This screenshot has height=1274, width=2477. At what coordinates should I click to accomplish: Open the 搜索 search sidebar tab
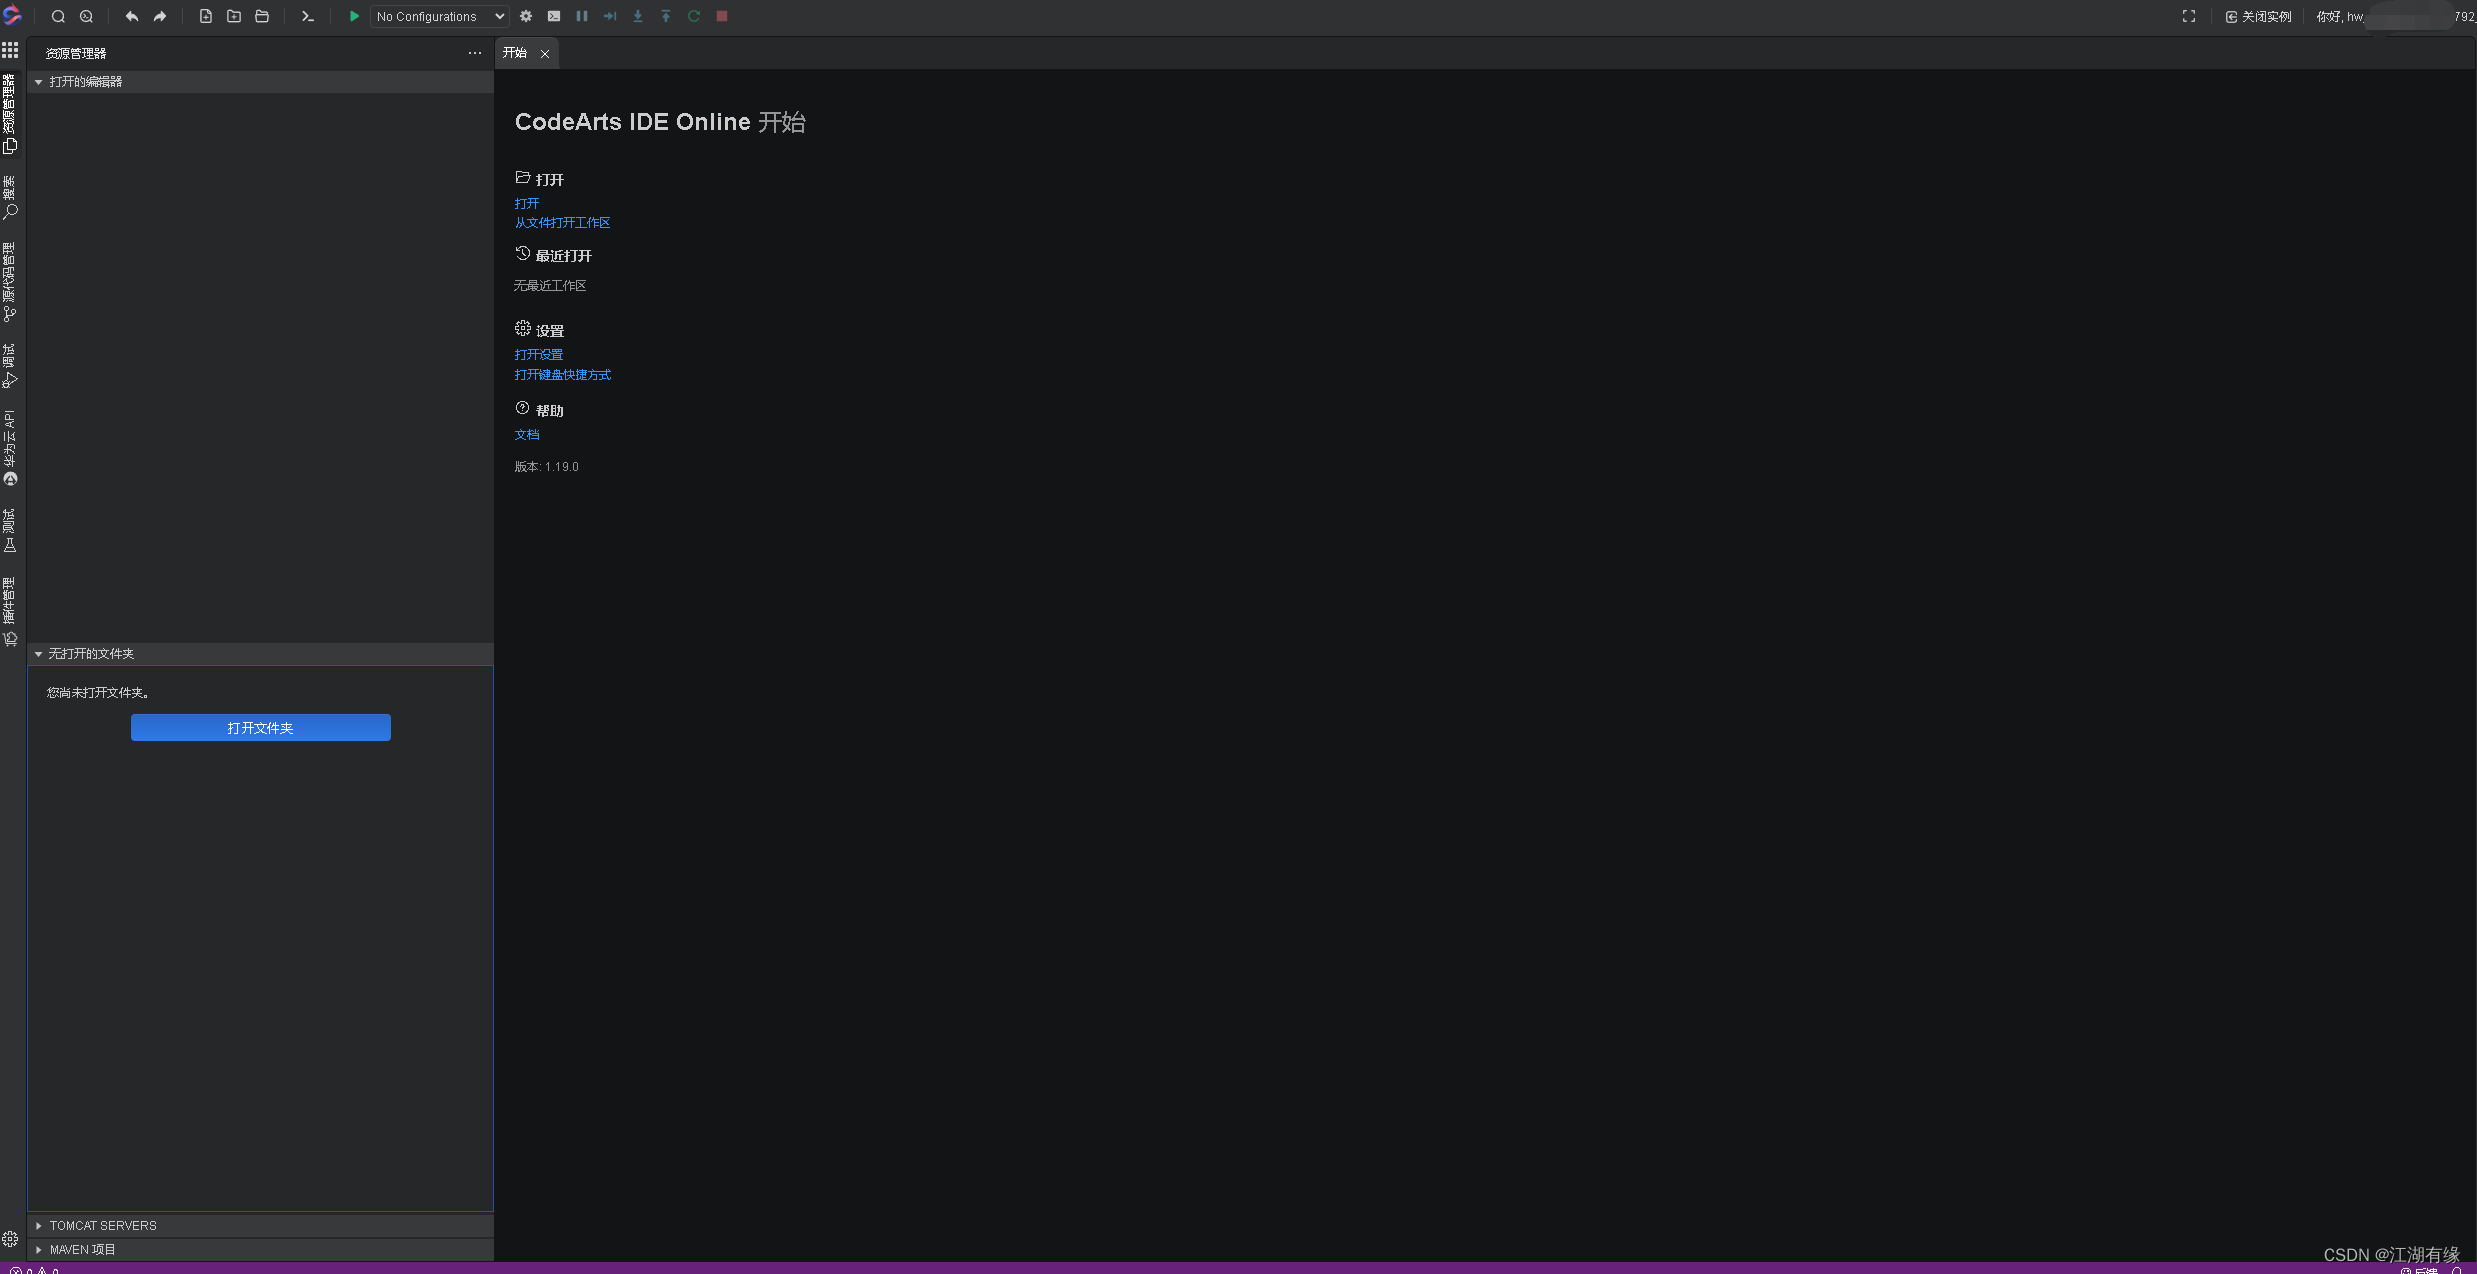[10, 197]
